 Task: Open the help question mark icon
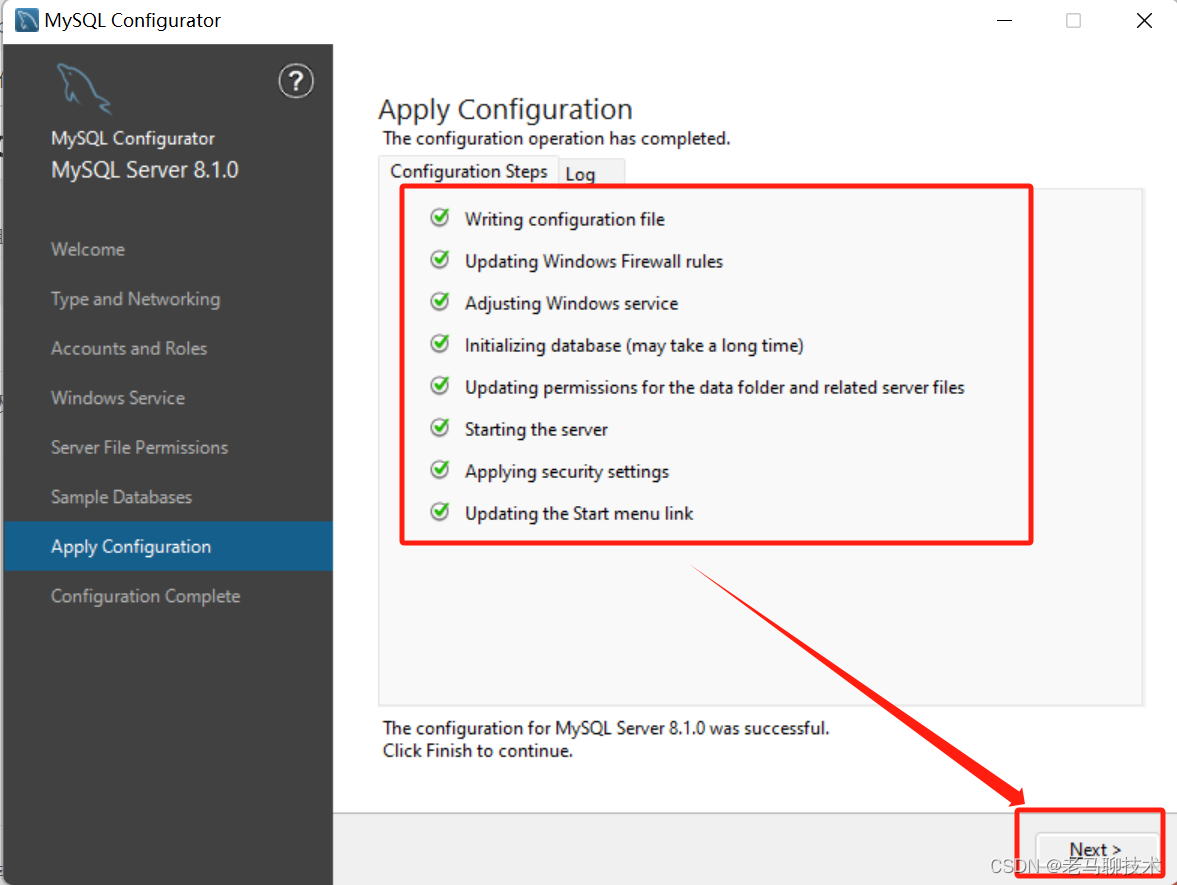(296, 81)
